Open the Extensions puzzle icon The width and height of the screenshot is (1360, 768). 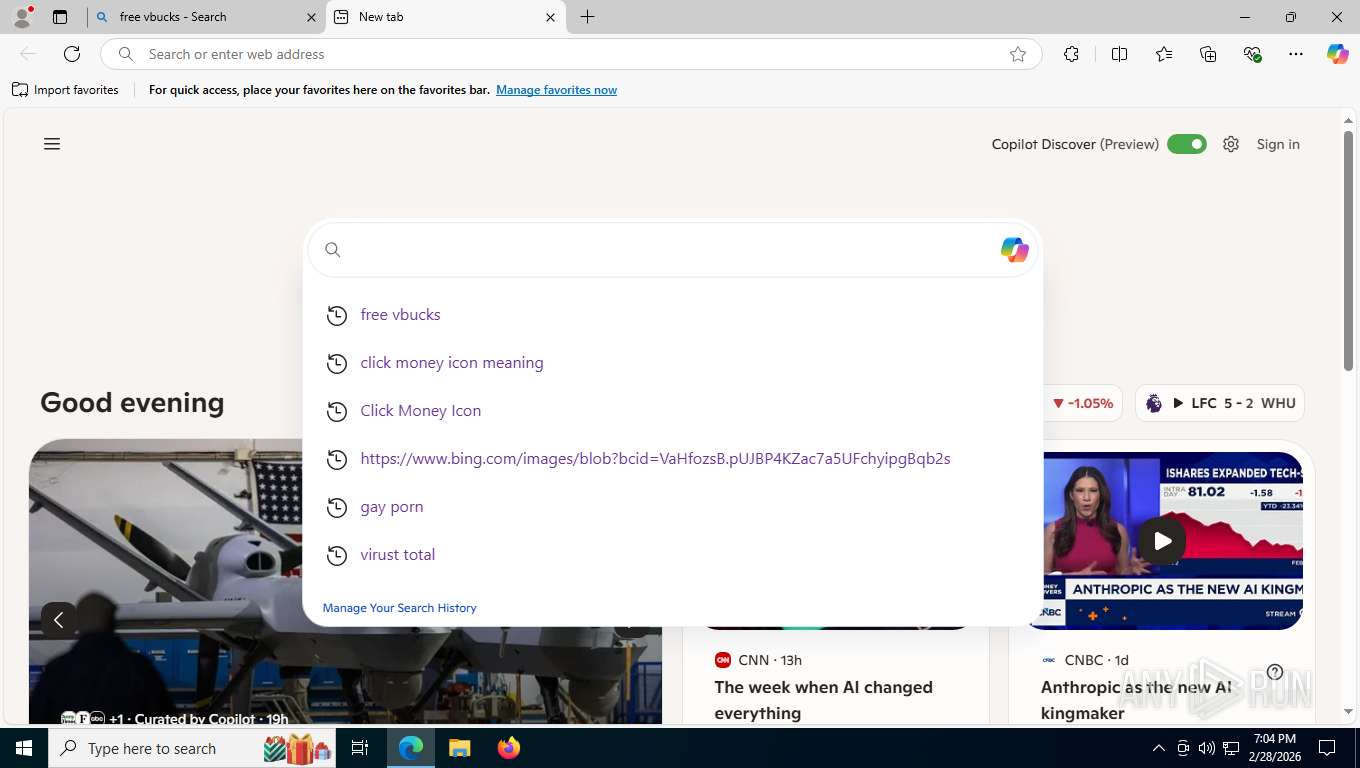pos(1072,54)
